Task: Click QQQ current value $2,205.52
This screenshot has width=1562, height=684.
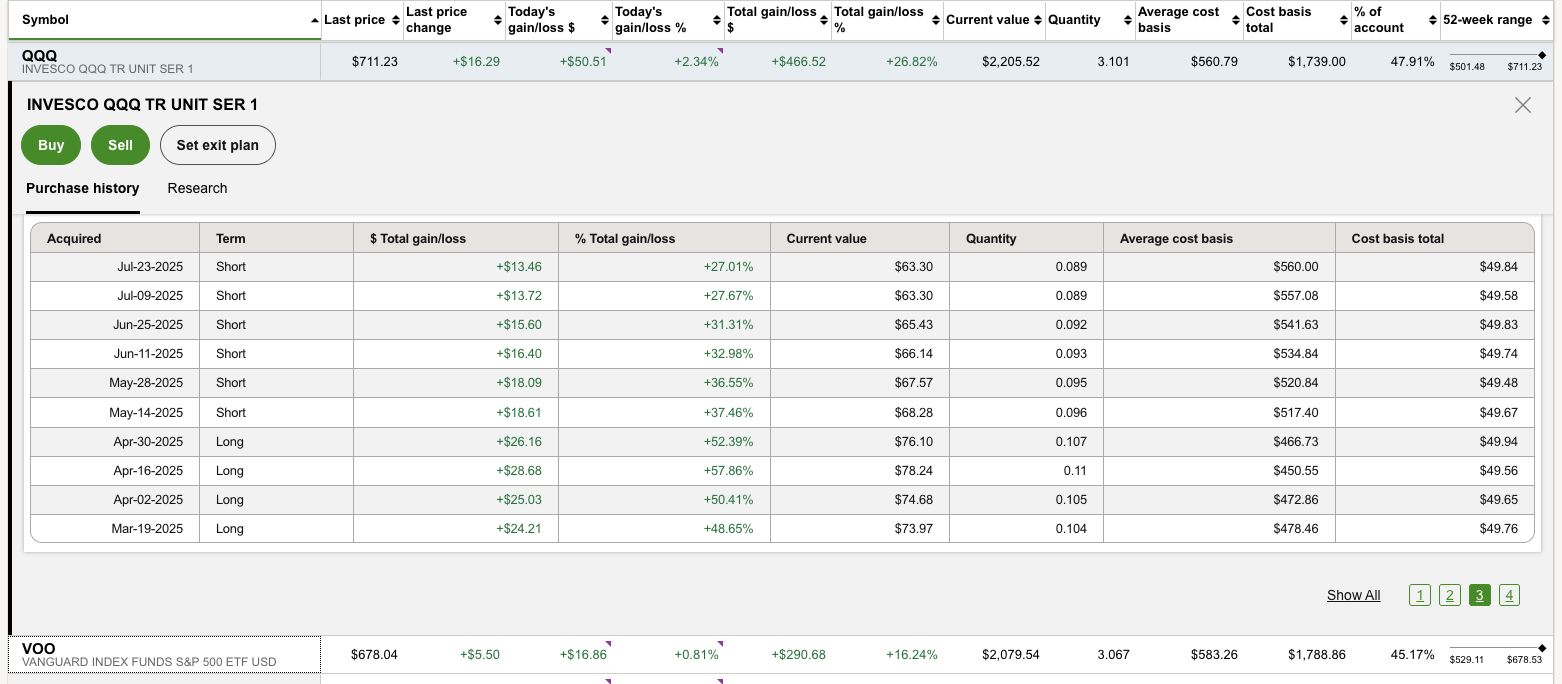Action: (1011, 62)
